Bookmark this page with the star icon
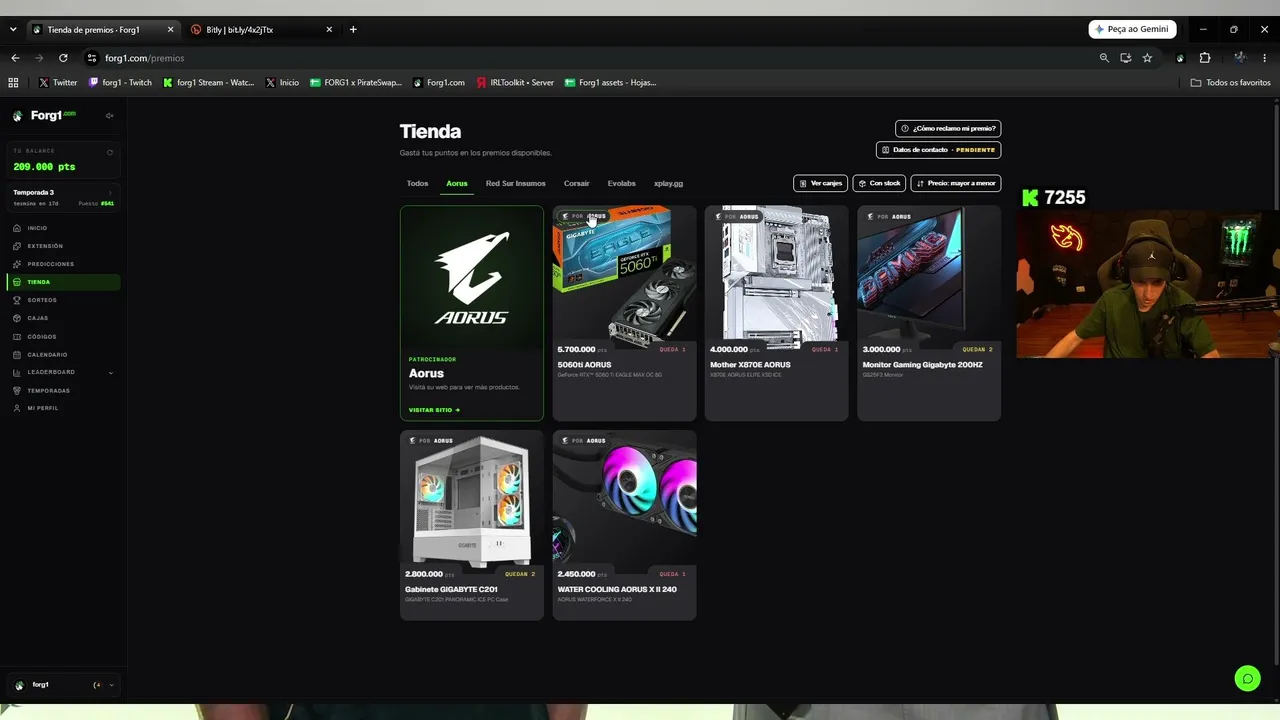Screen dimensions: 1280x720 pyautogui.click(x=1147, y=58)
